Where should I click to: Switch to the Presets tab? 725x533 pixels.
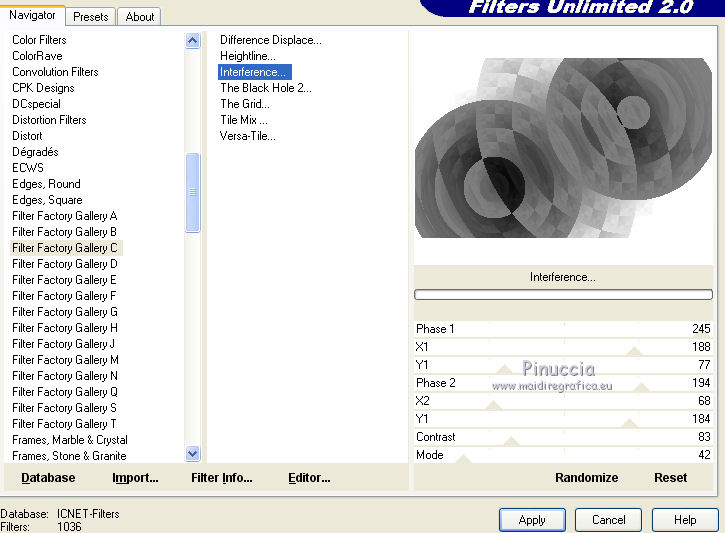coord(90,17)
